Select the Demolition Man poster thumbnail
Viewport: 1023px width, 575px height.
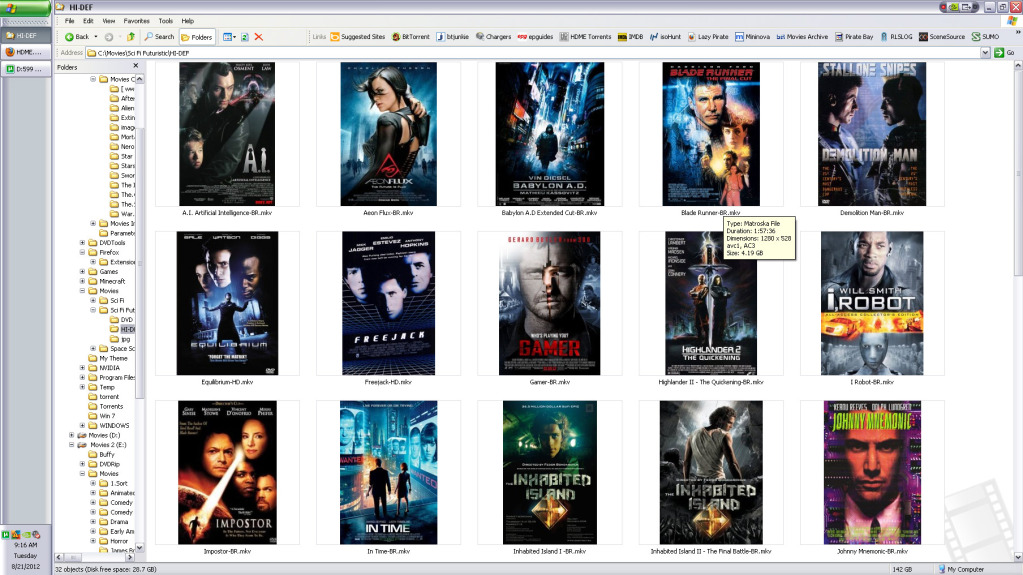(x=872, y=134)
